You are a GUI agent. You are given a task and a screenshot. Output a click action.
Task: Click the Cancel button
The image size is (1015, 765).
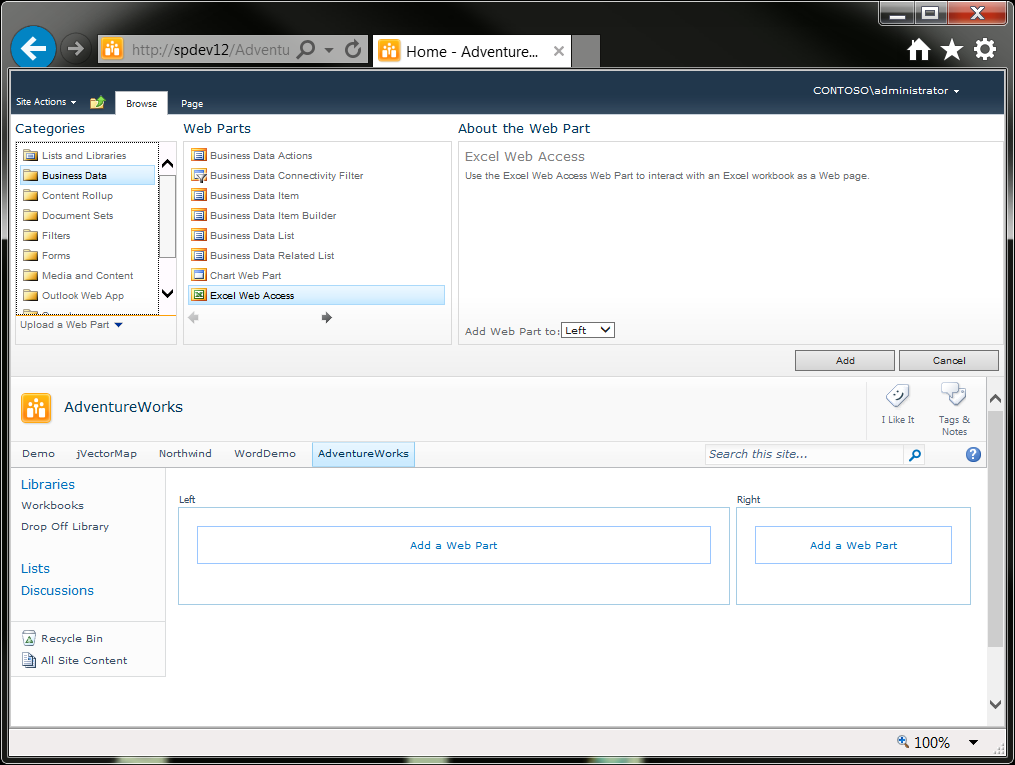click(948, 360)
